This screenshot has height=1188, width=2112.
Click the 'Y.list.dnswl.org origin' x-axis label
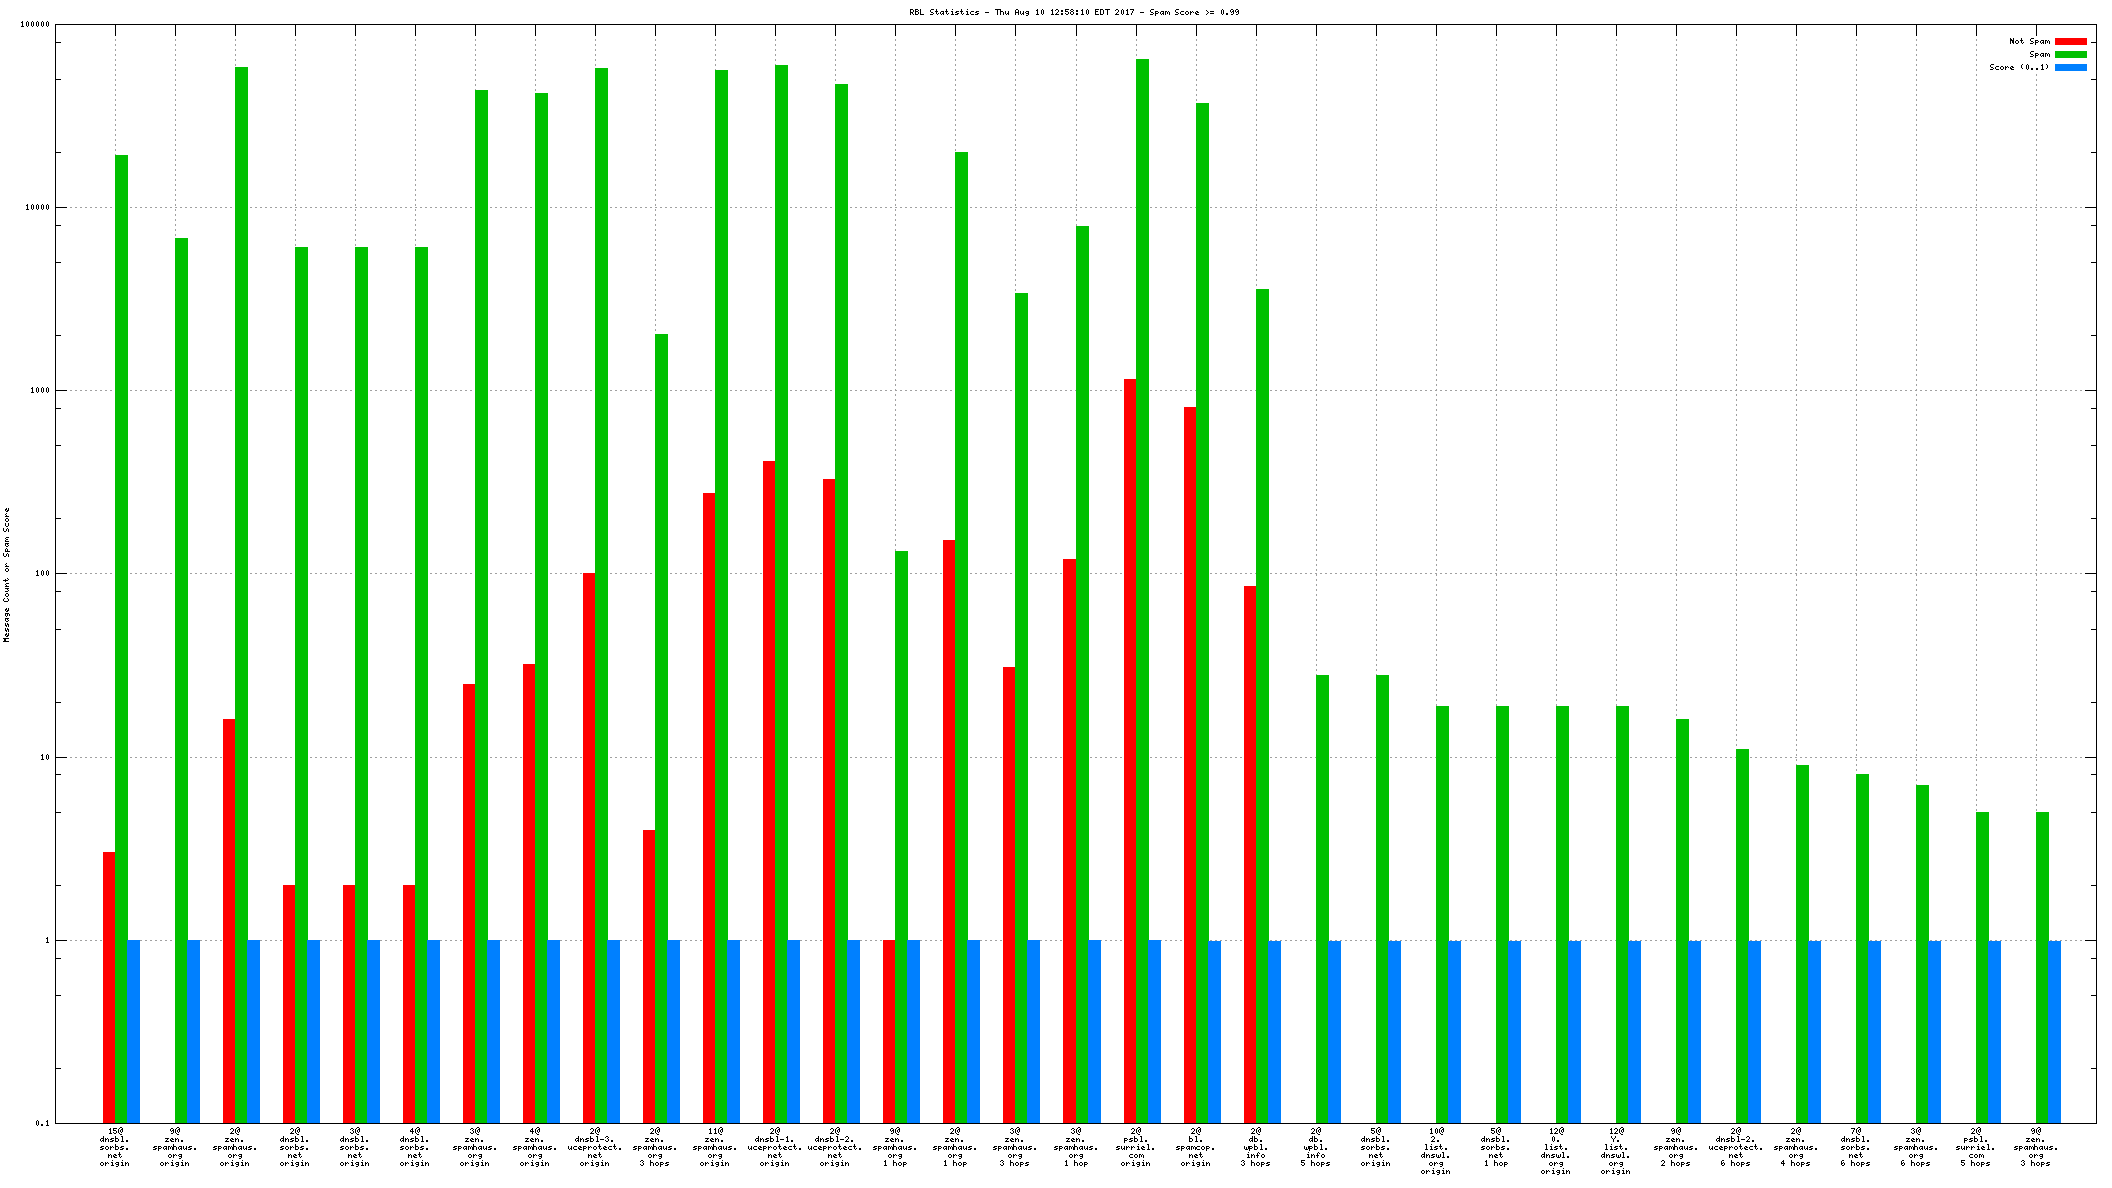point(1616,1151)
